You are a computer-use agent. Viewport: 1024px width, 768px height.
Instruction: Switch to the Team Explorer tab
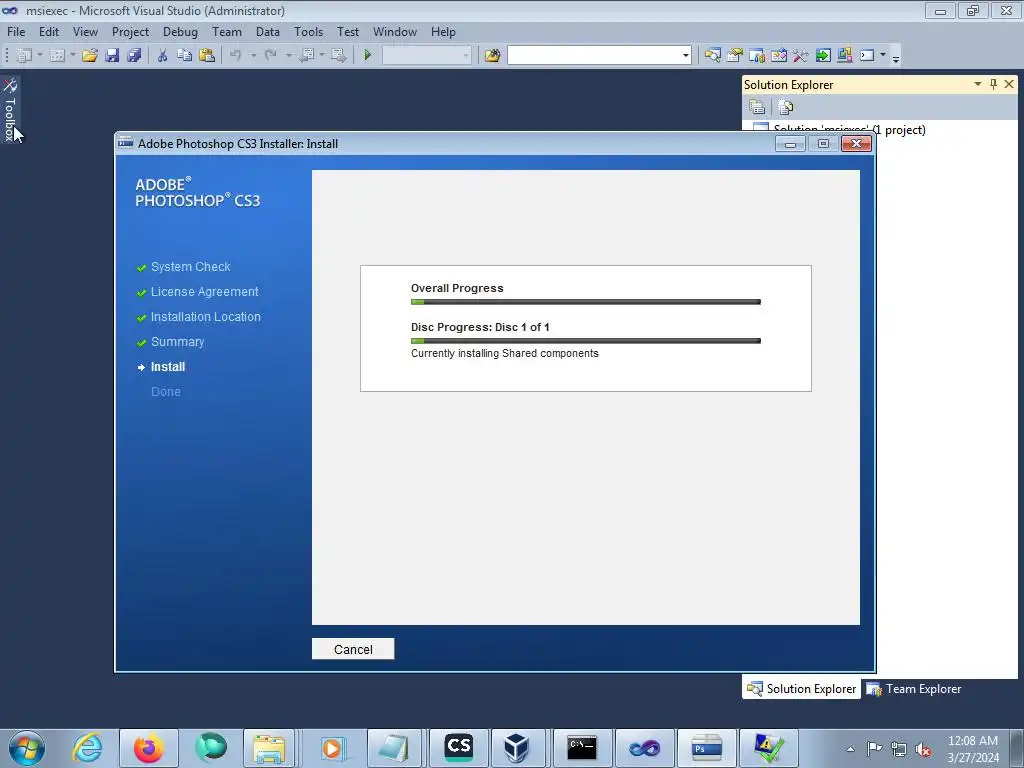click(x=914, y=689)
